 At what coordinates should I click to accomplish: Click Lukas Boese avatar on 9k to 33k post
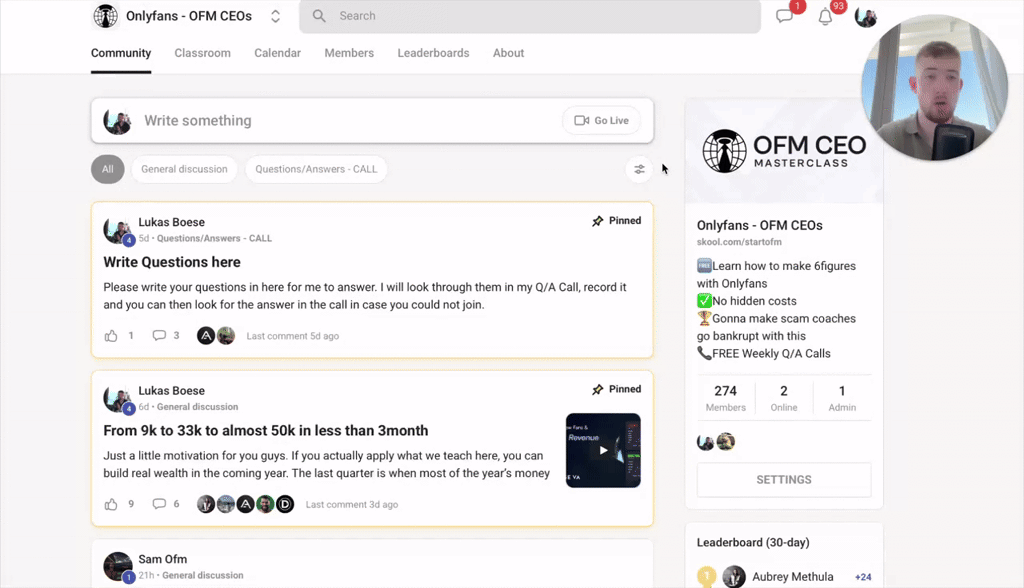point(118,399)
